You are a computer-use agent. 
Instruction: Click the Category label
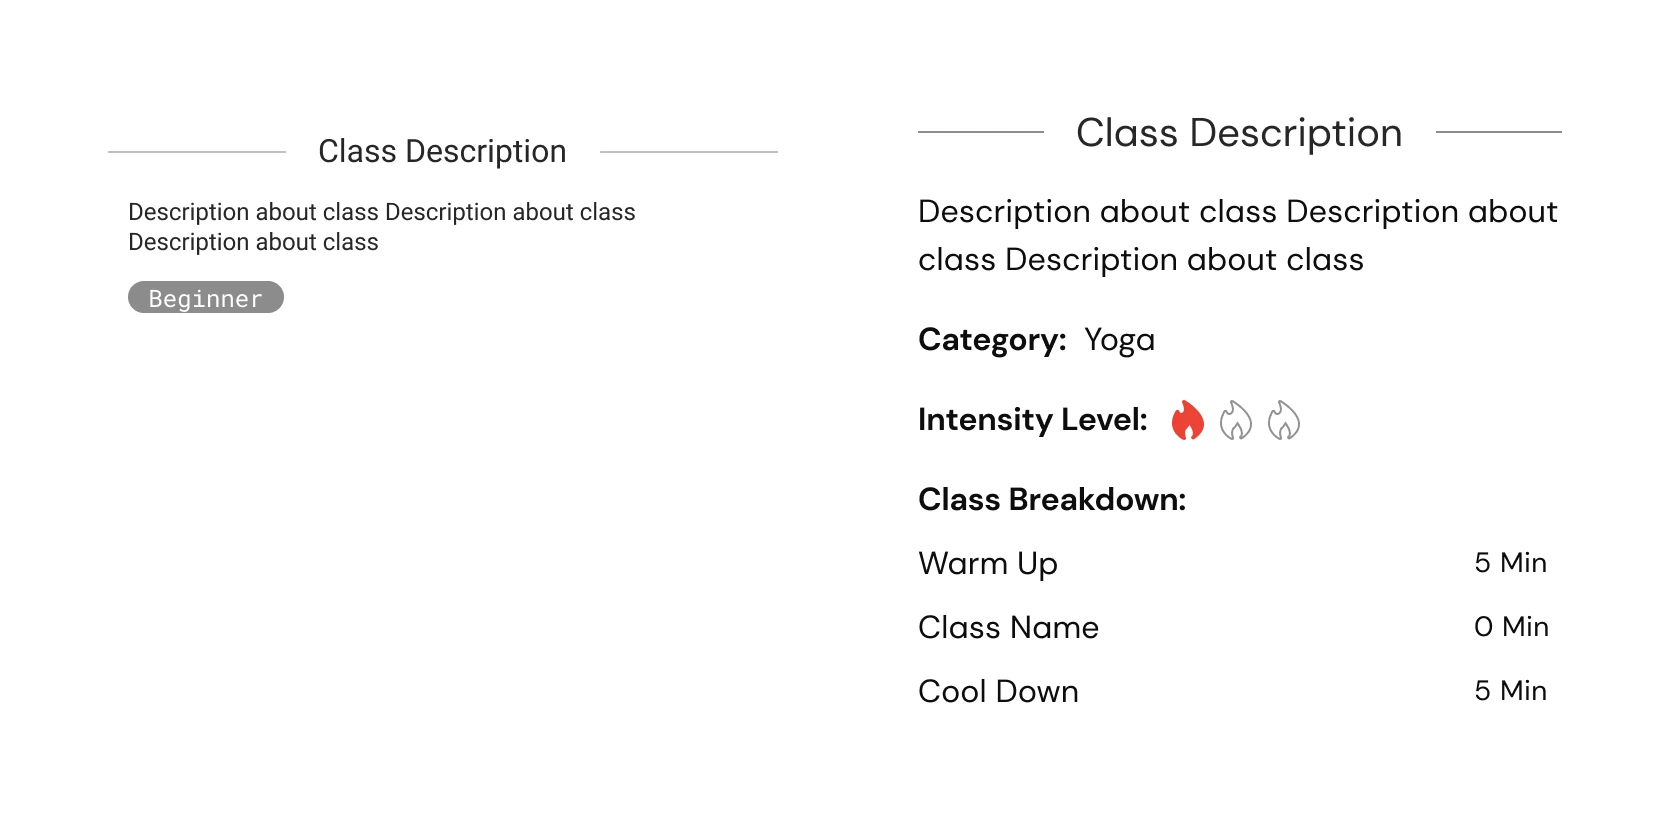coord(992,340)
